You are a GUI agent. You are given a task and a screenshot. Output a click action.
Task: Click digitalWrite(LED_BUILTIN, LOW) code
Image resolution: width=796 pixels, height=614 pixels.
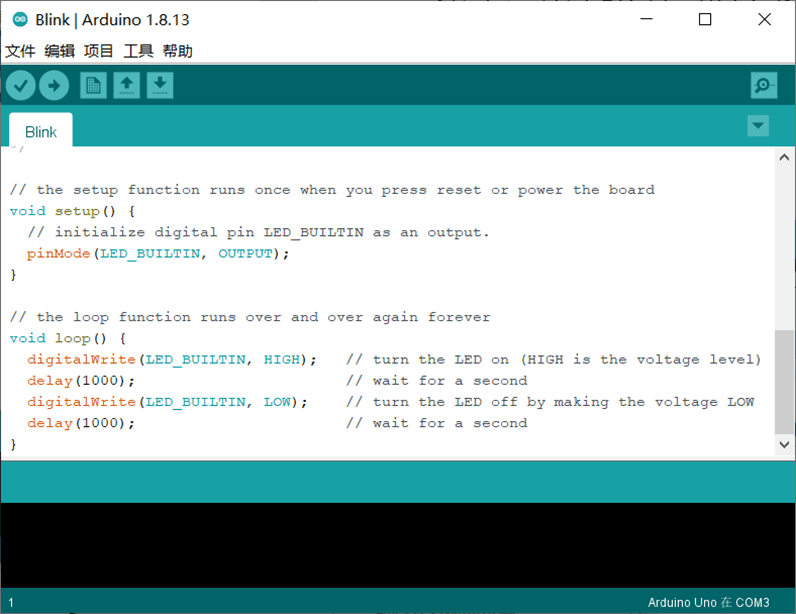pos(168,402)
